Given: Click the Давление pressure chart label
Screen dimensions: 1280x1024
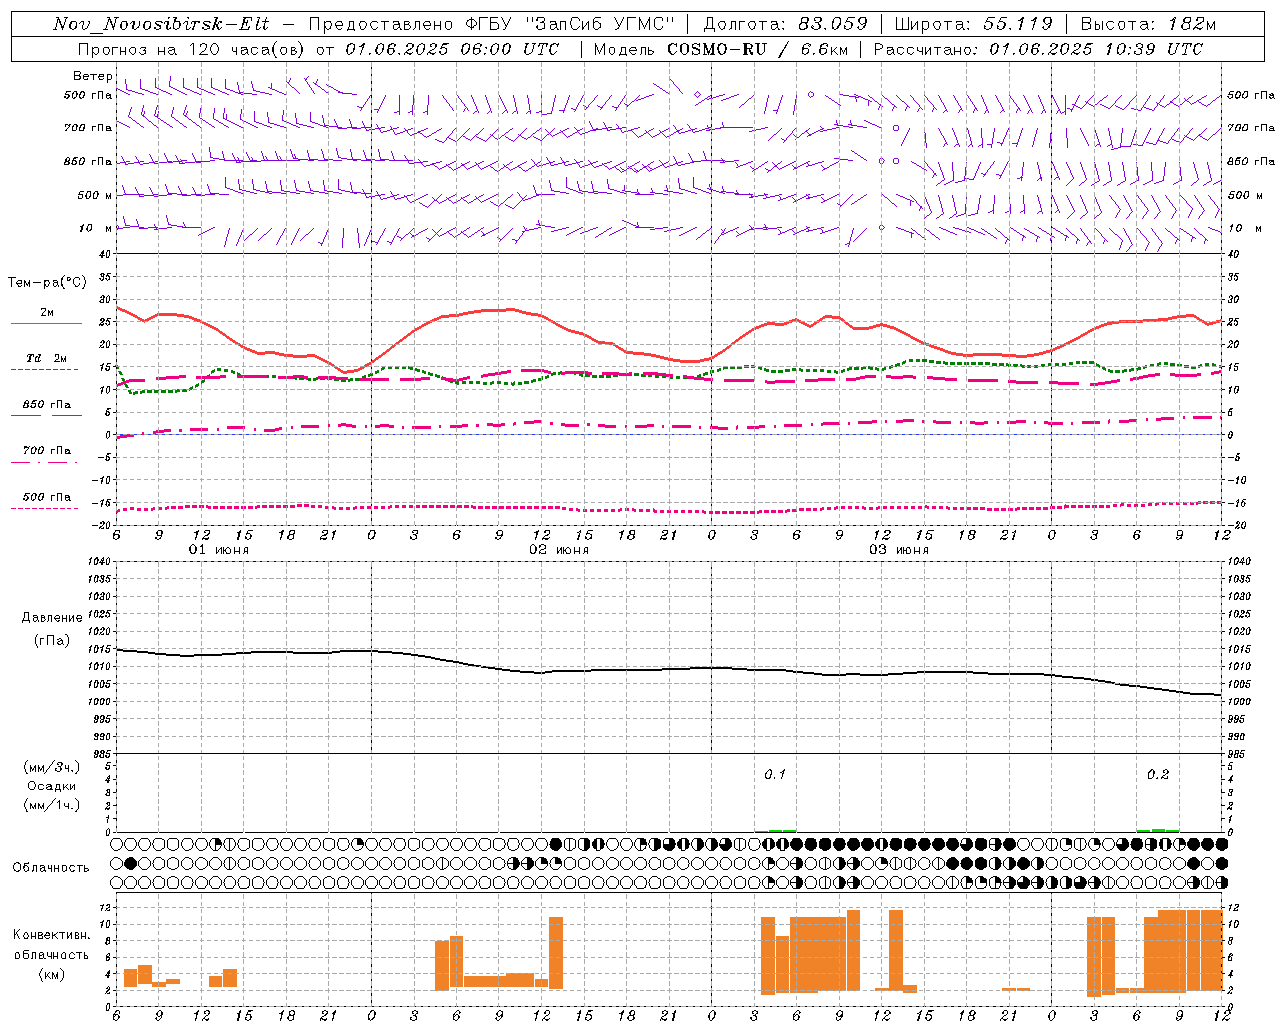Looking at the screenshot, I should (x=52, y=618).
